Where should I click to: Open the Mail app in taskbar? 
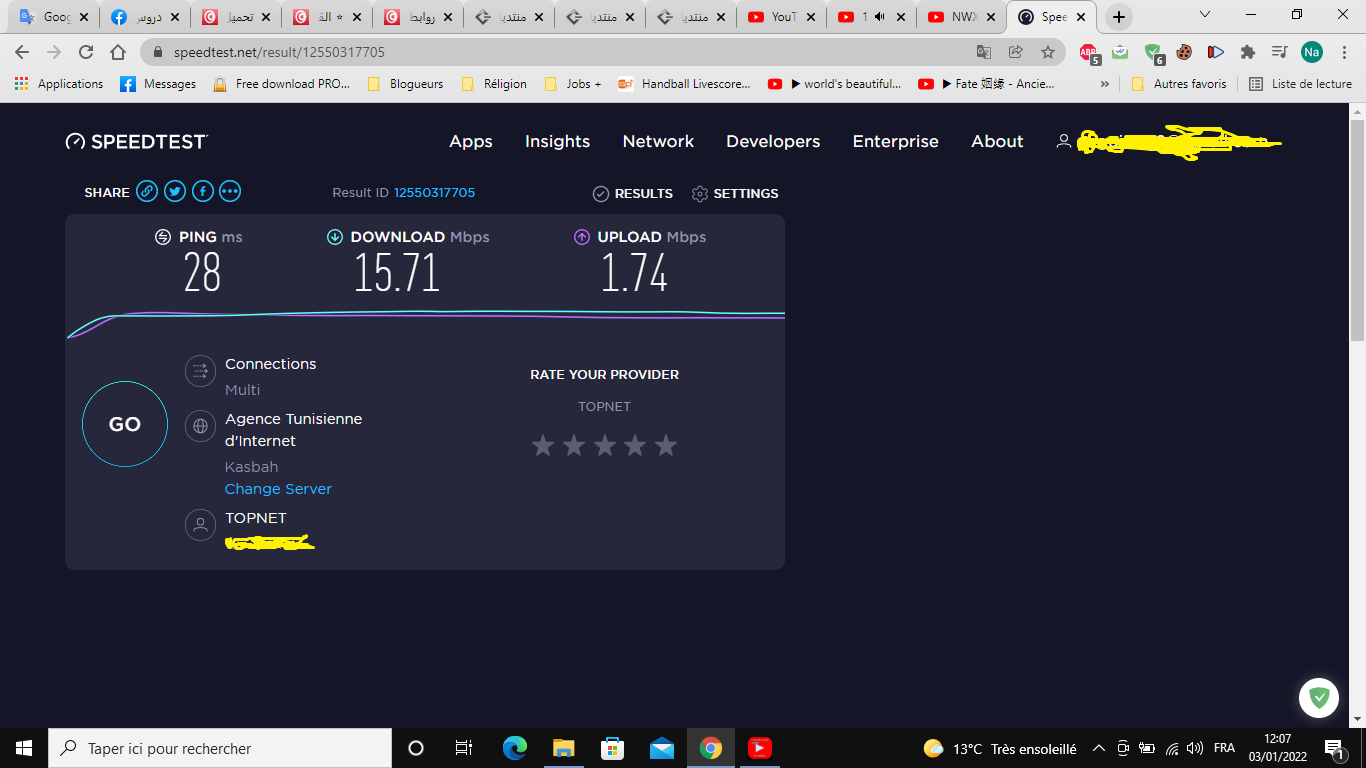[x=661, y=748]
